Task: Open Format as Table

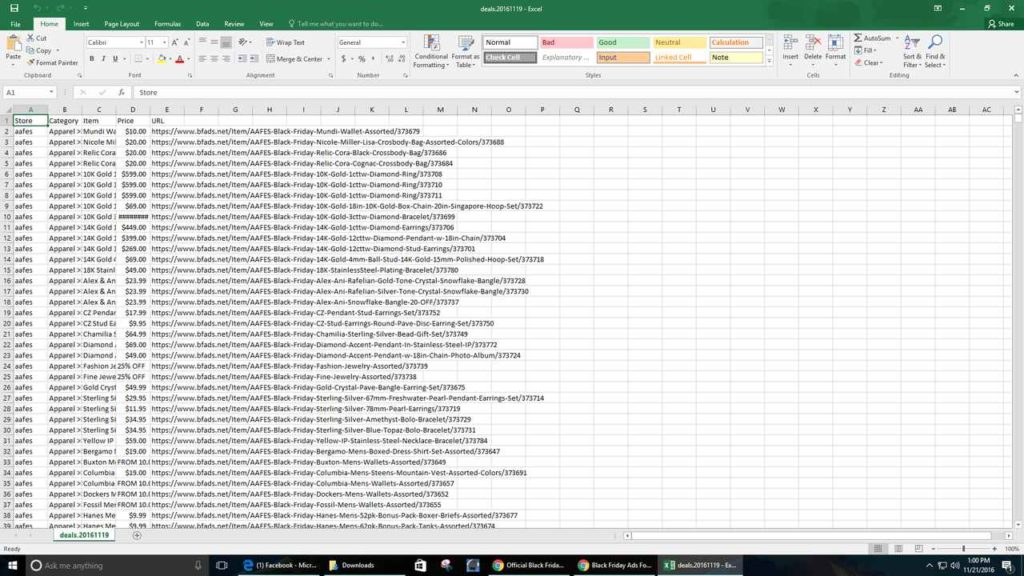Action: (466, 52)
